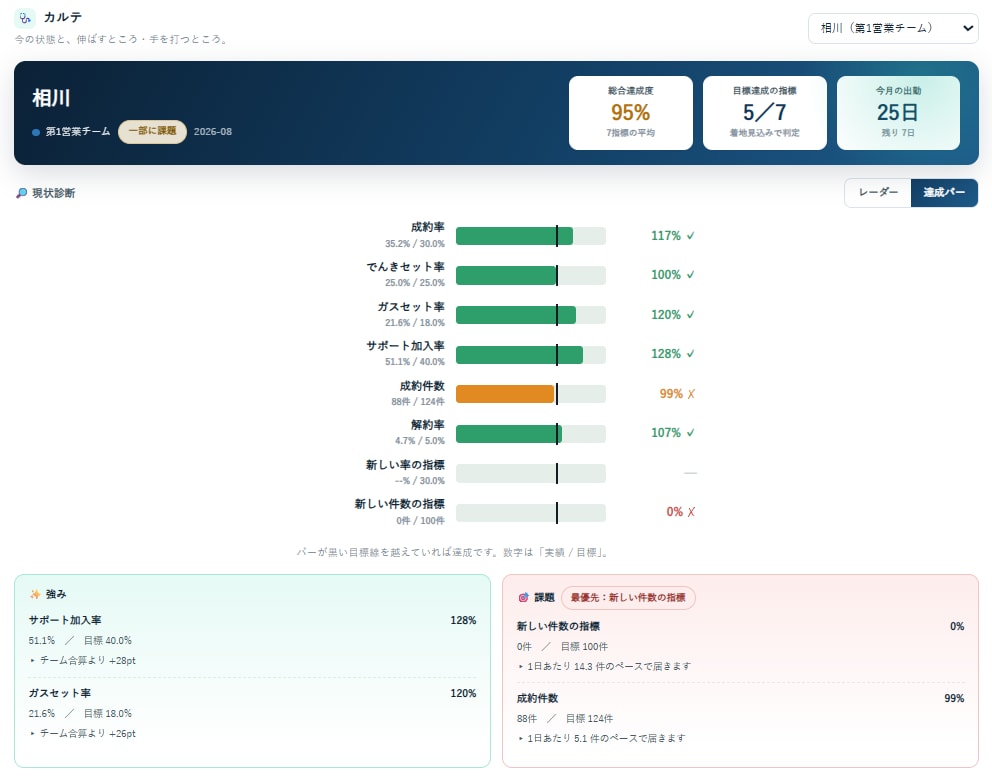
Task: Click the 99% value in 課題 card
Action: [x=954, y=698]
